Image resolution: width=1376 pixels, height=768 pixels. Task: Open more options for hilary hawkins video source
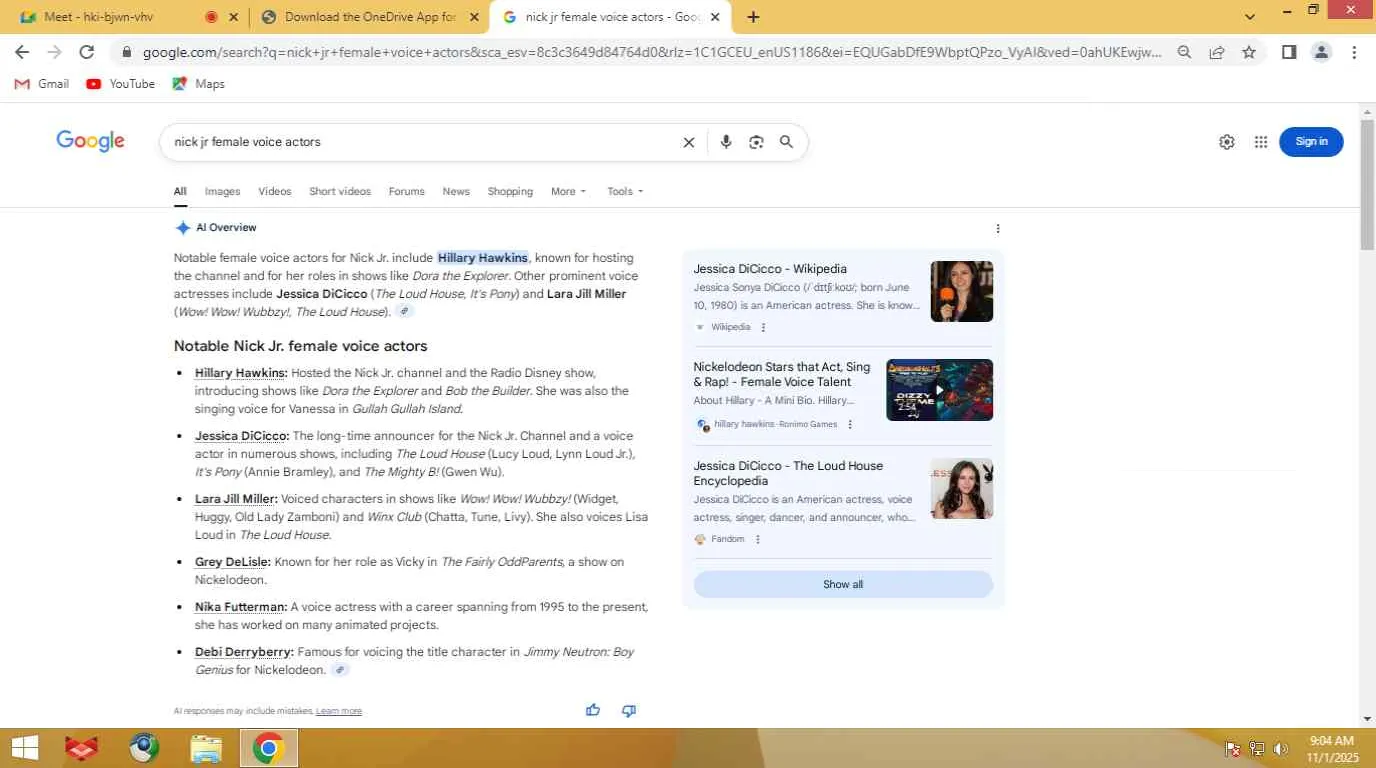click(x=850, y=424)
